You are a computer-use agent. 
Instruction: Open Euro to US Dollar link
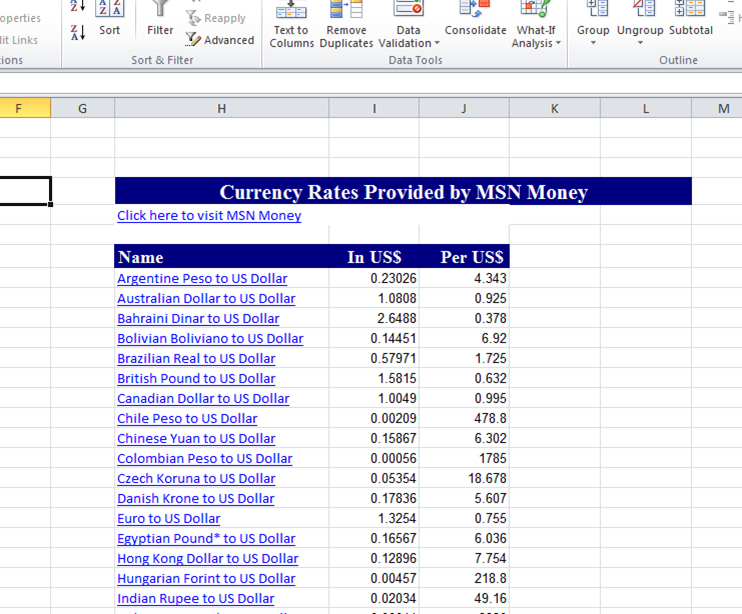pos(168,518)
